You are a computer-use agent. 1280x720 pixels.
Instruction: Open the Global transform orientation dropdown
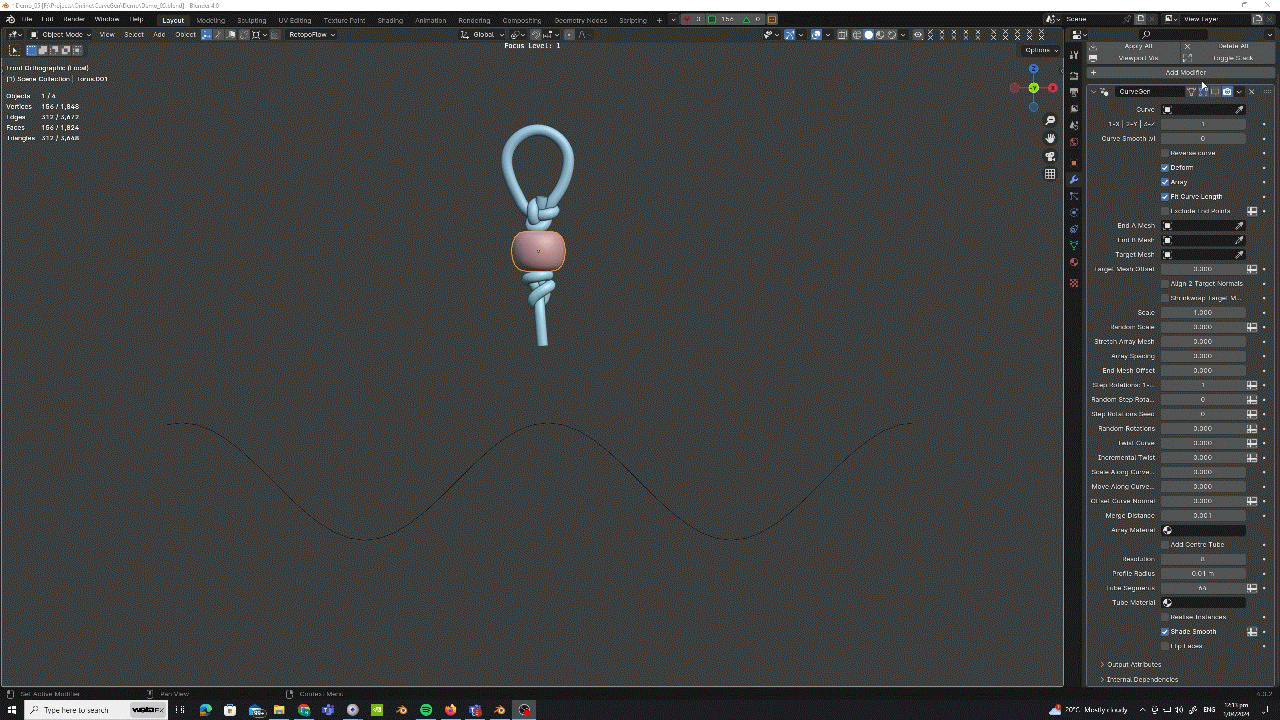pos(483,35)
